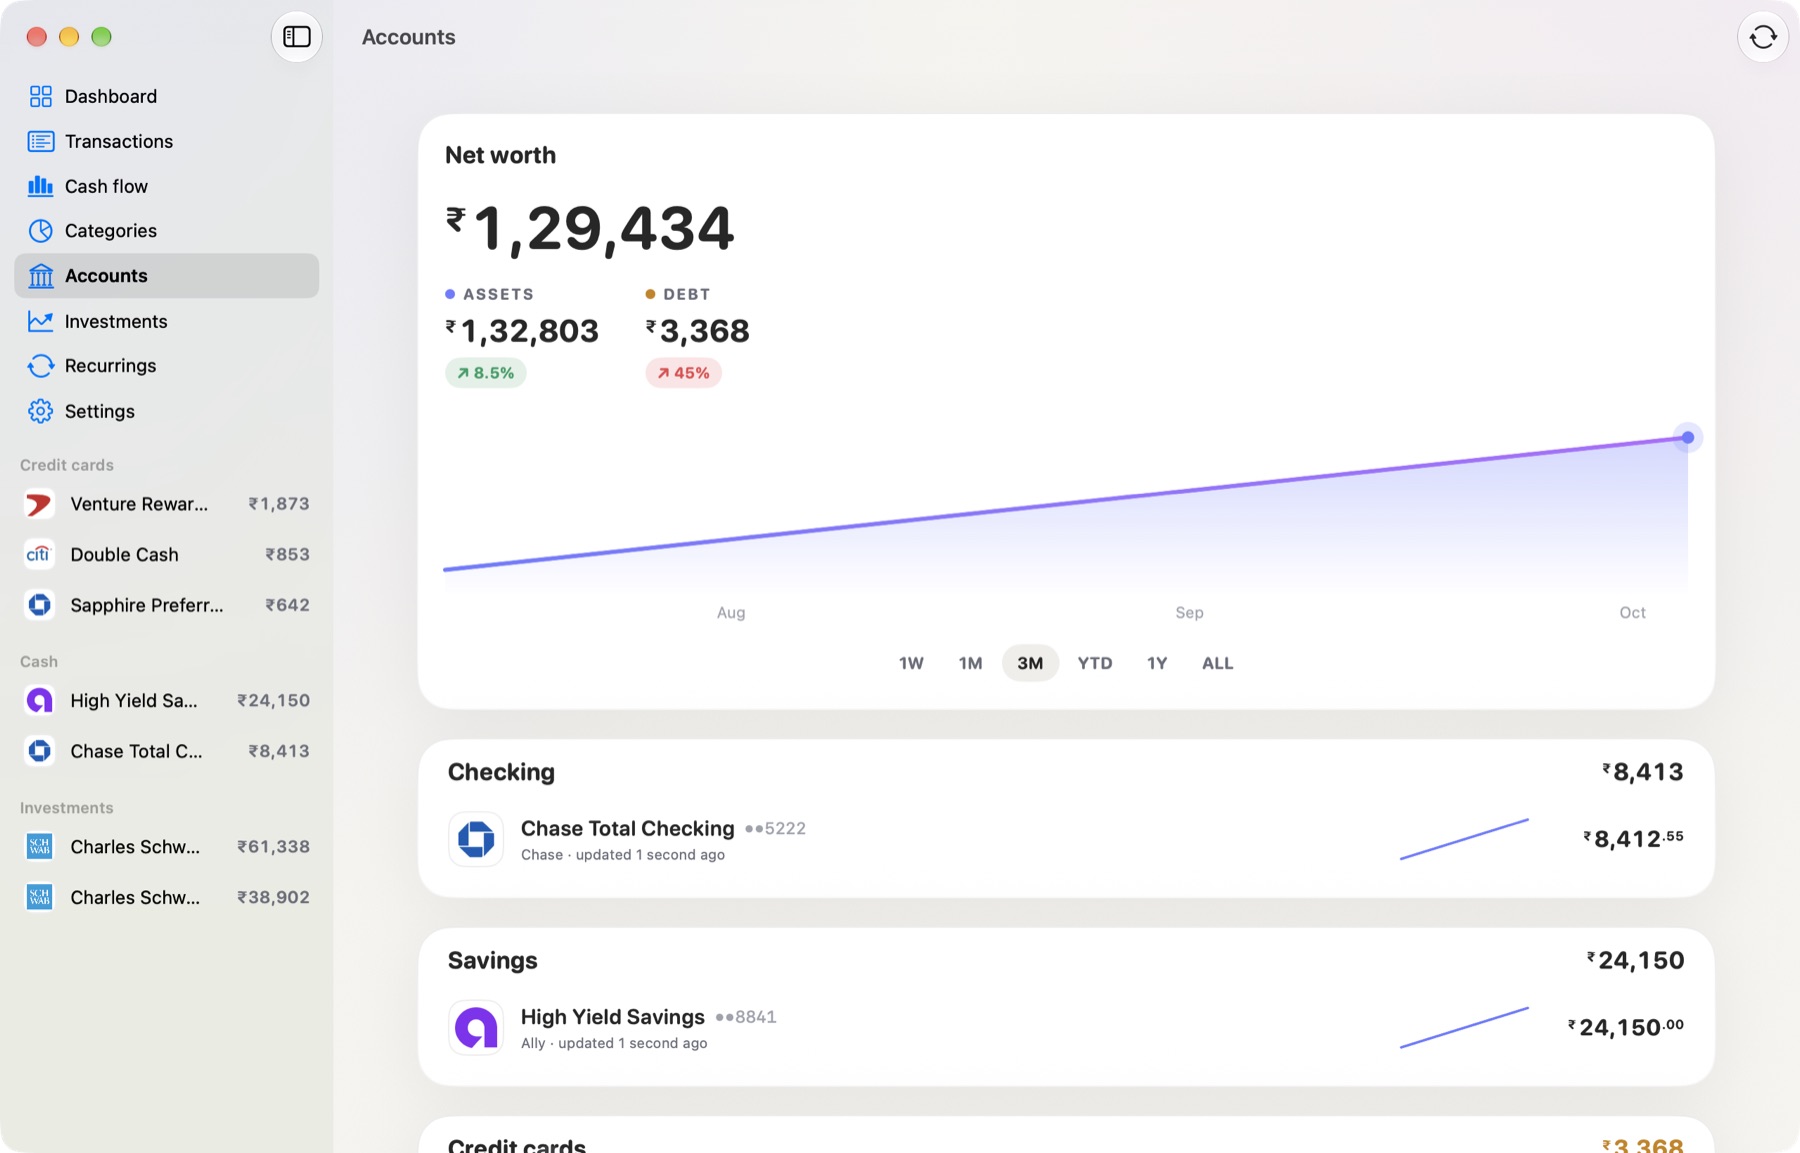Click the ₹1,29,434 net worth value

(x=590, y=229)
